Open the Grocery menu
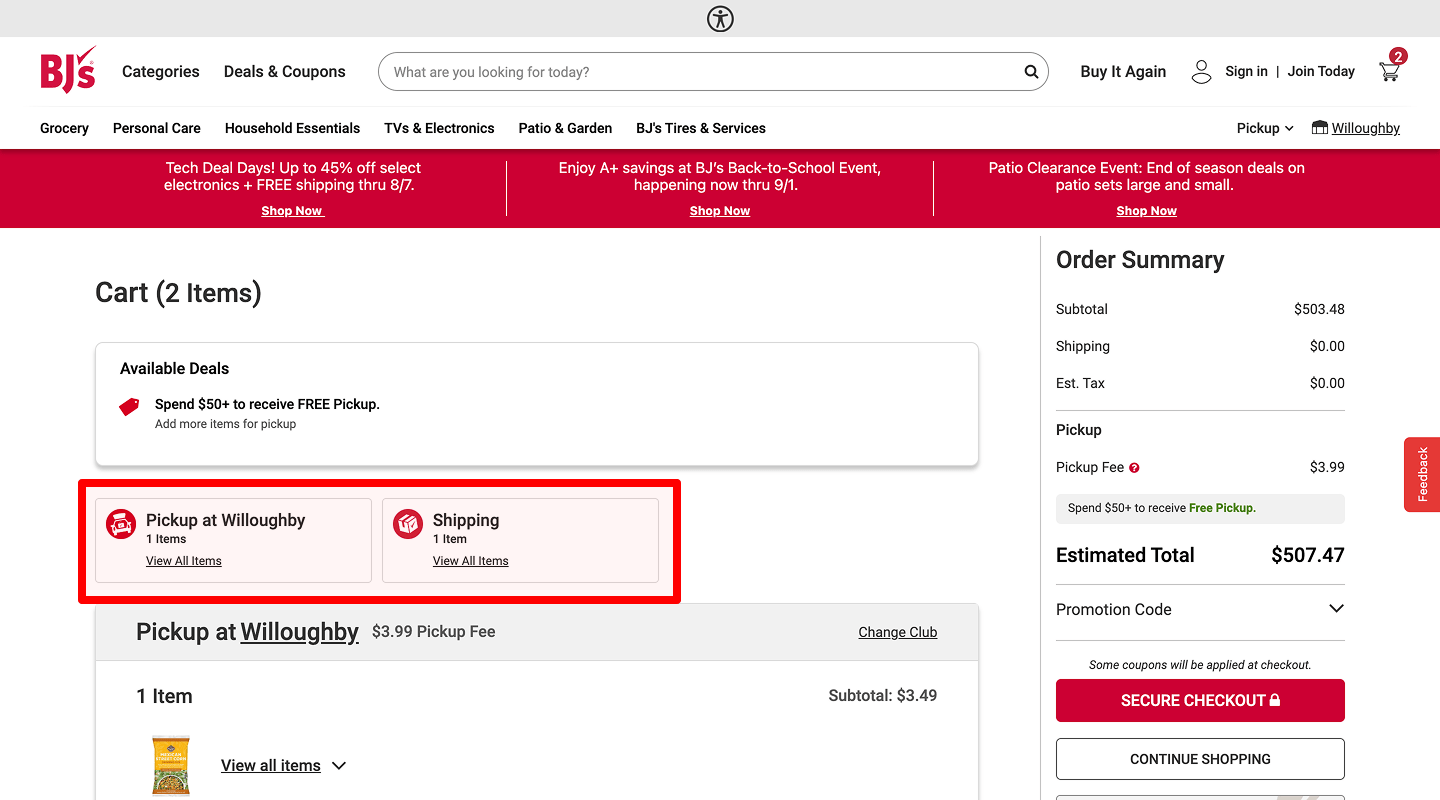Image resolution: width=1440 pixels, height=800 pixels. click(x=63, y=128)
